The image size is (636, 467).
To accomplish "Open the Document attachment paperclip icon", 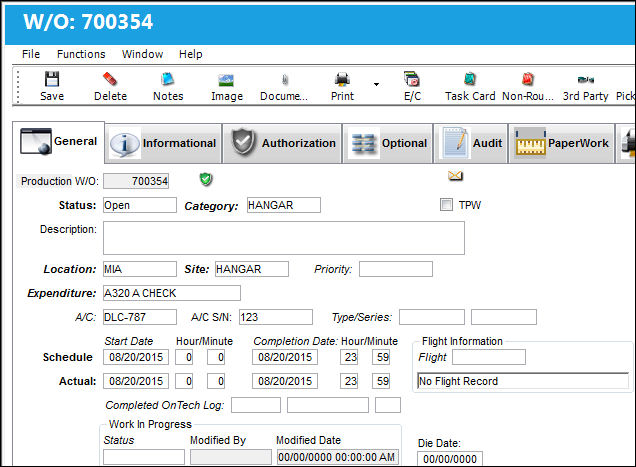I will click(285, 80).
